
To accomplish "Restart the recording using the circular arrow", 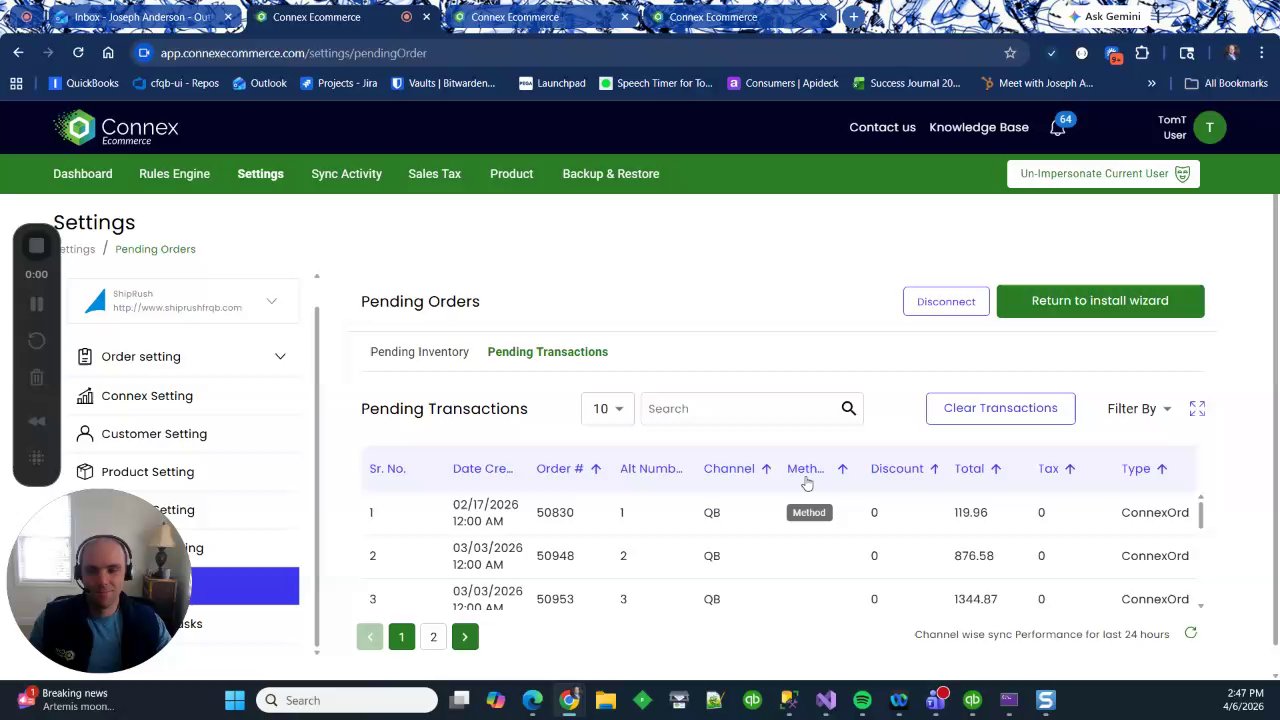I will coord(36,341).
